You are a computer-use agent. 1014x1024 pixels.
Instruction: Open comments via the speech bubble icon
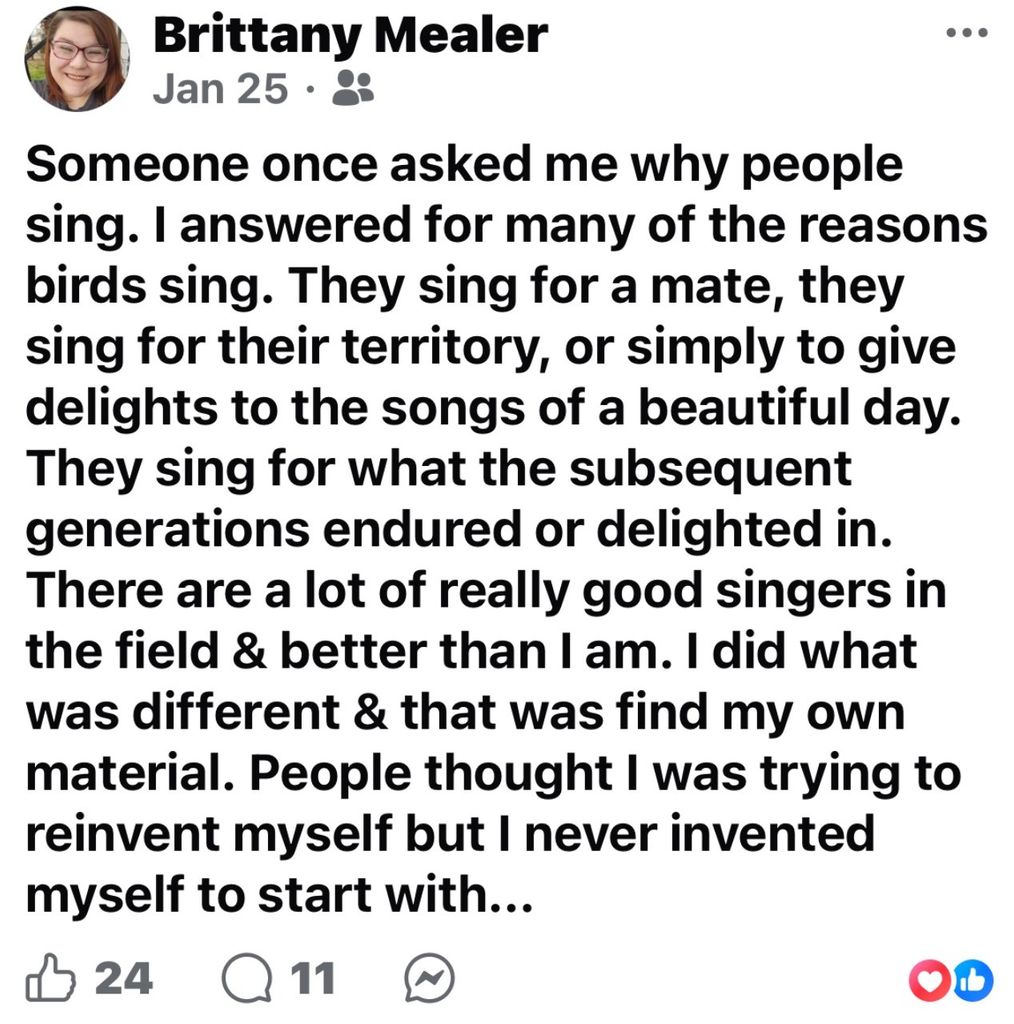243,979
